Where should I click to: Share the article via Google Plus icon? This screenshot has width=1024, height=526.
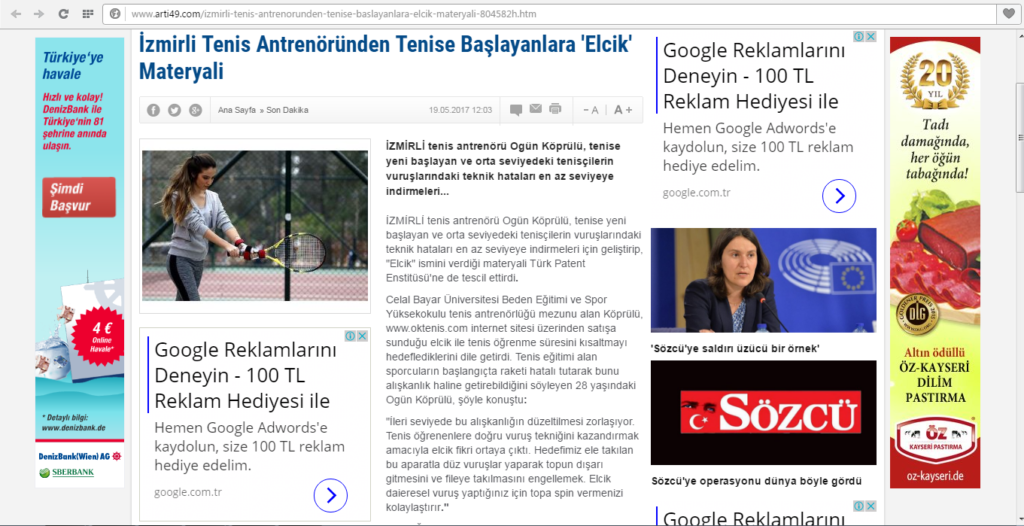tap(195, 110)
